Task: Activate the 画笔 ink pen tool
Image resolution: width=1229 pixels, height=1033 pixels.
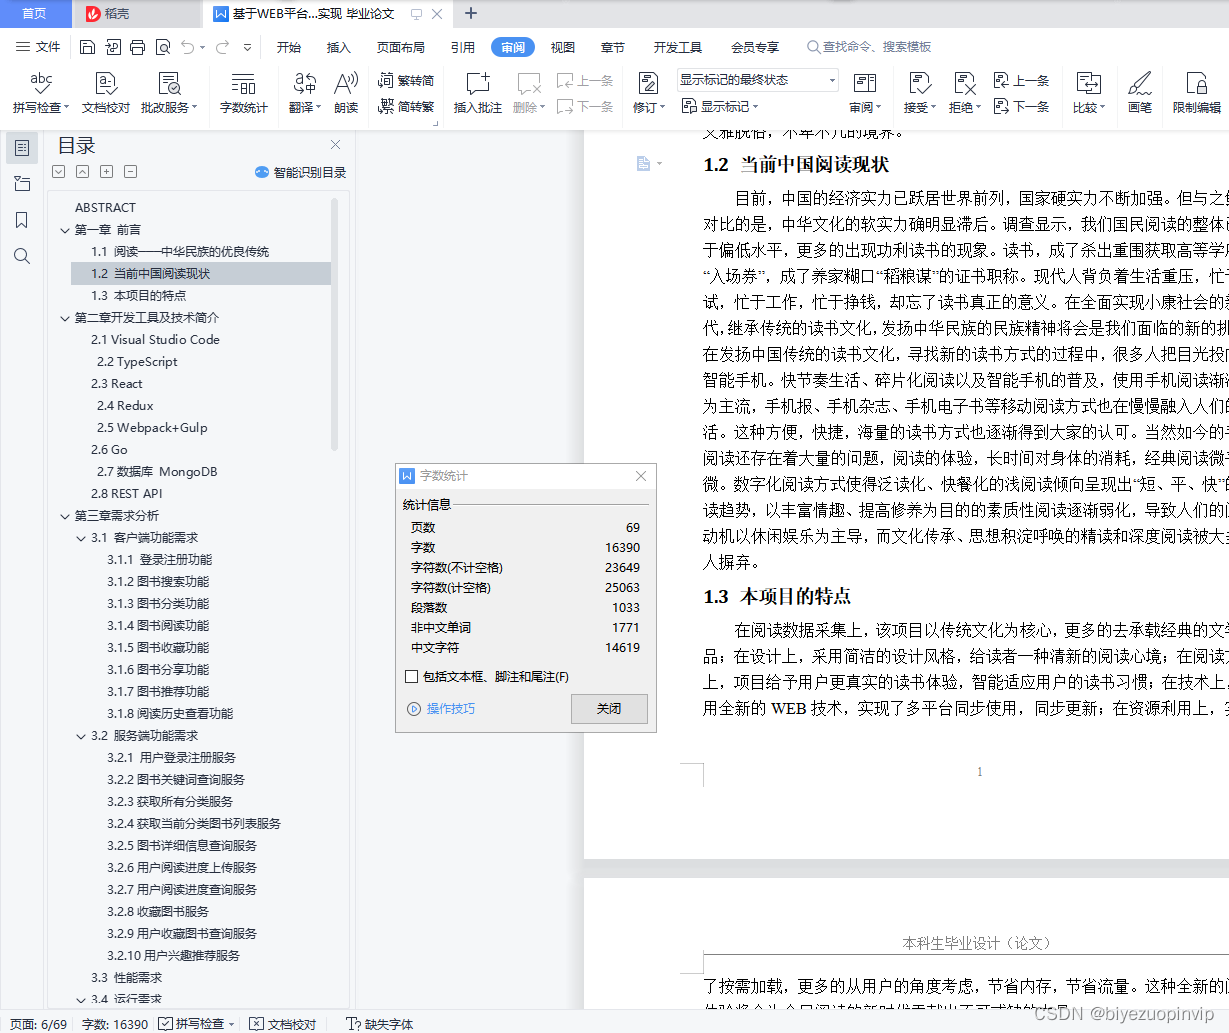Action: (1139, 88)
